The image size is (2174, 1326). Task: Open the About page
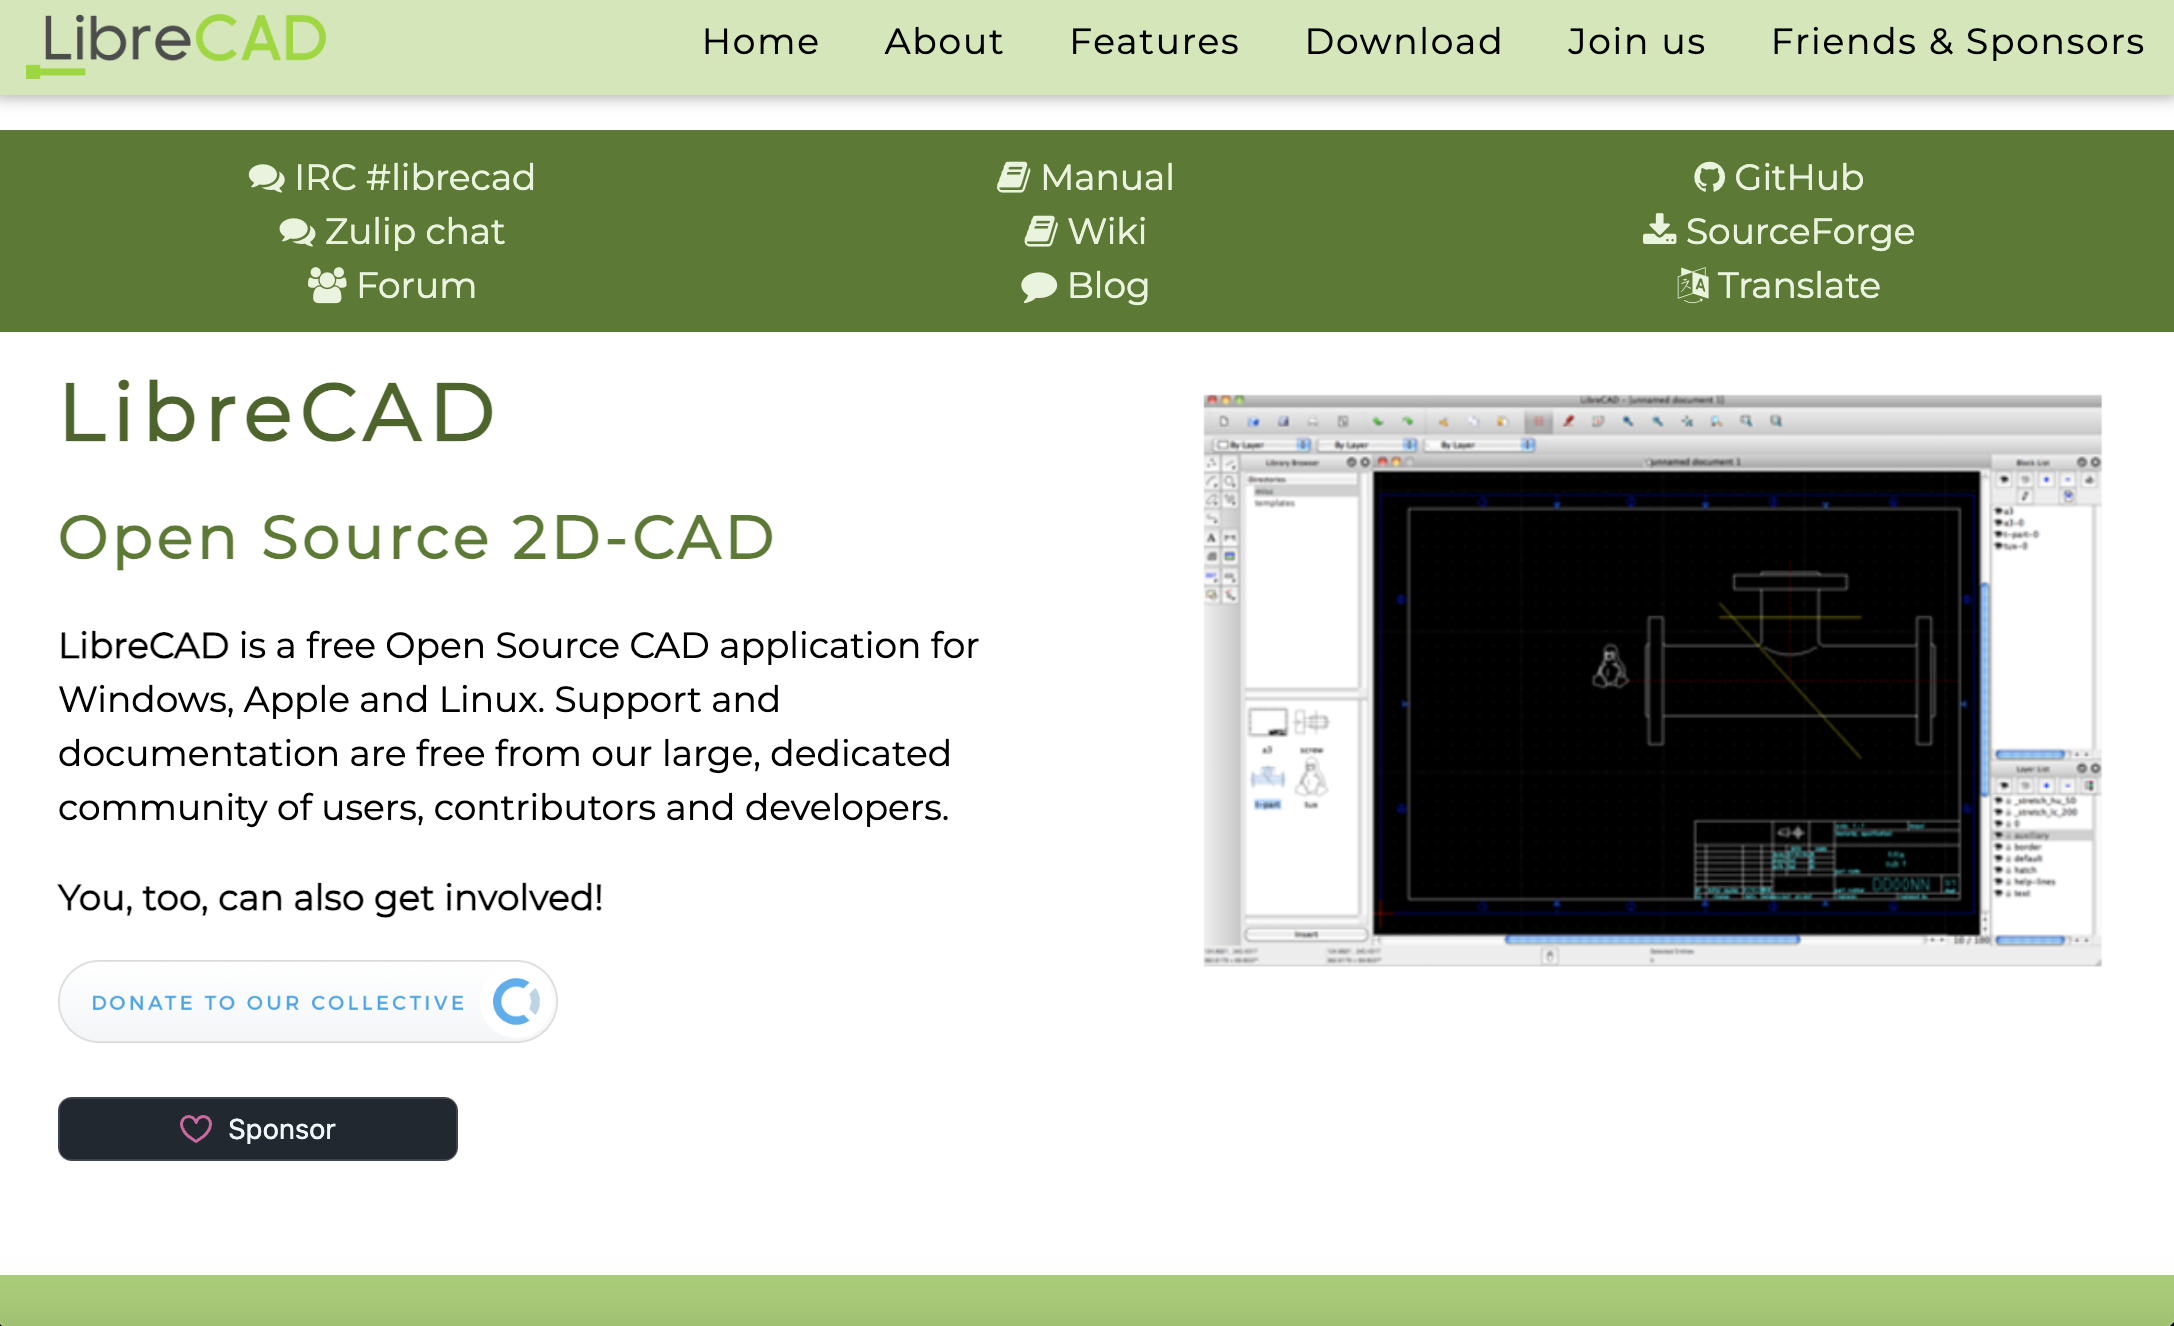coord(944,42)
